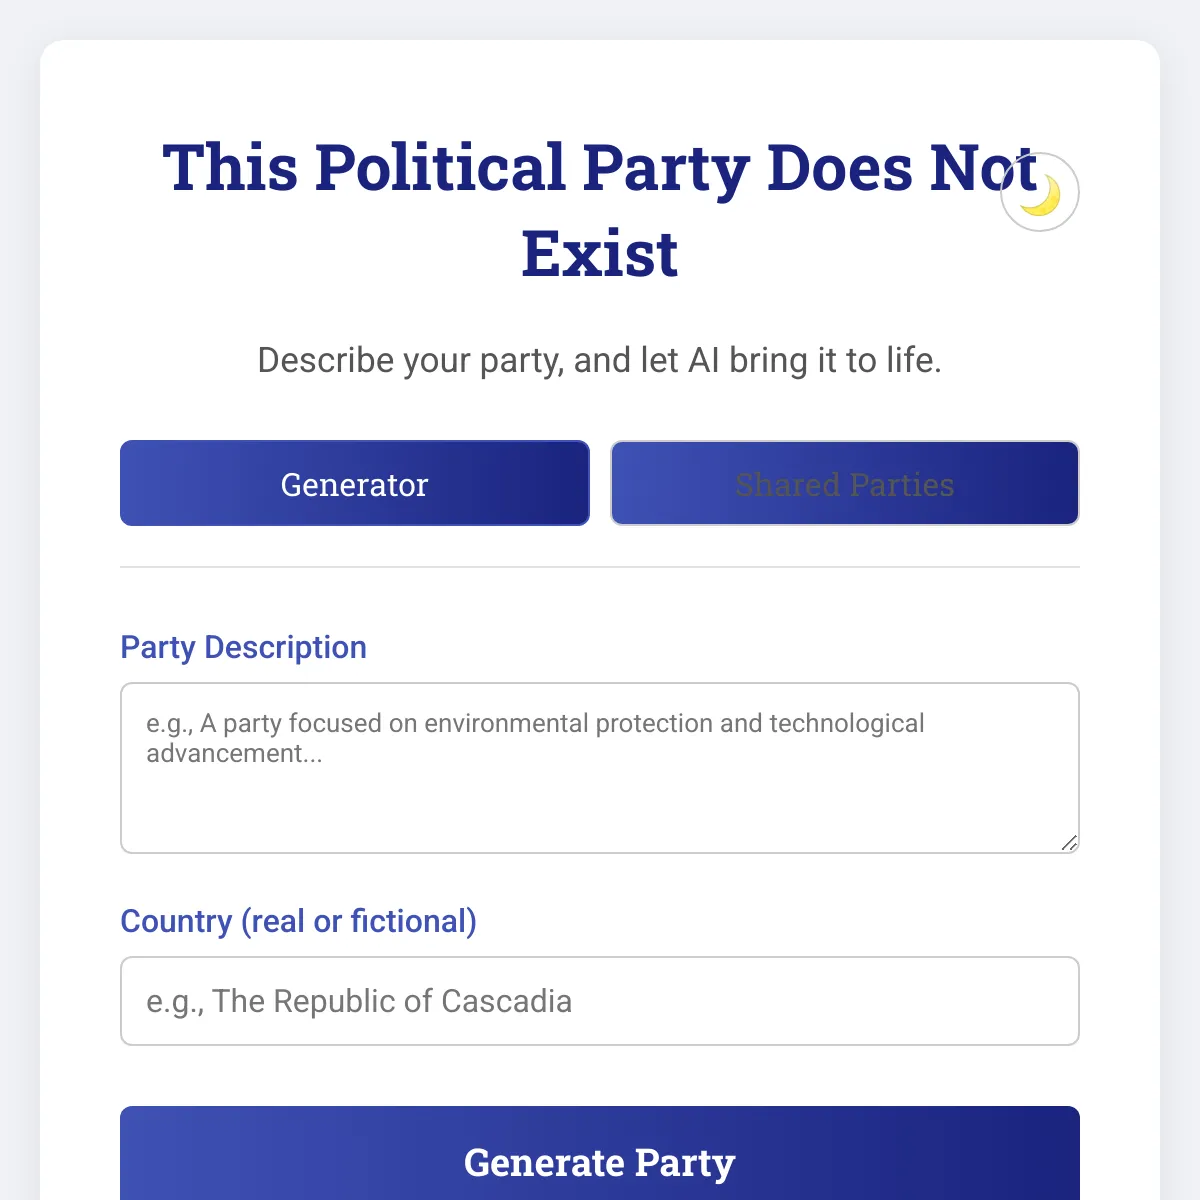Click the Party Description label
The image size is (1200, 1200).
(x=243, y=648)
